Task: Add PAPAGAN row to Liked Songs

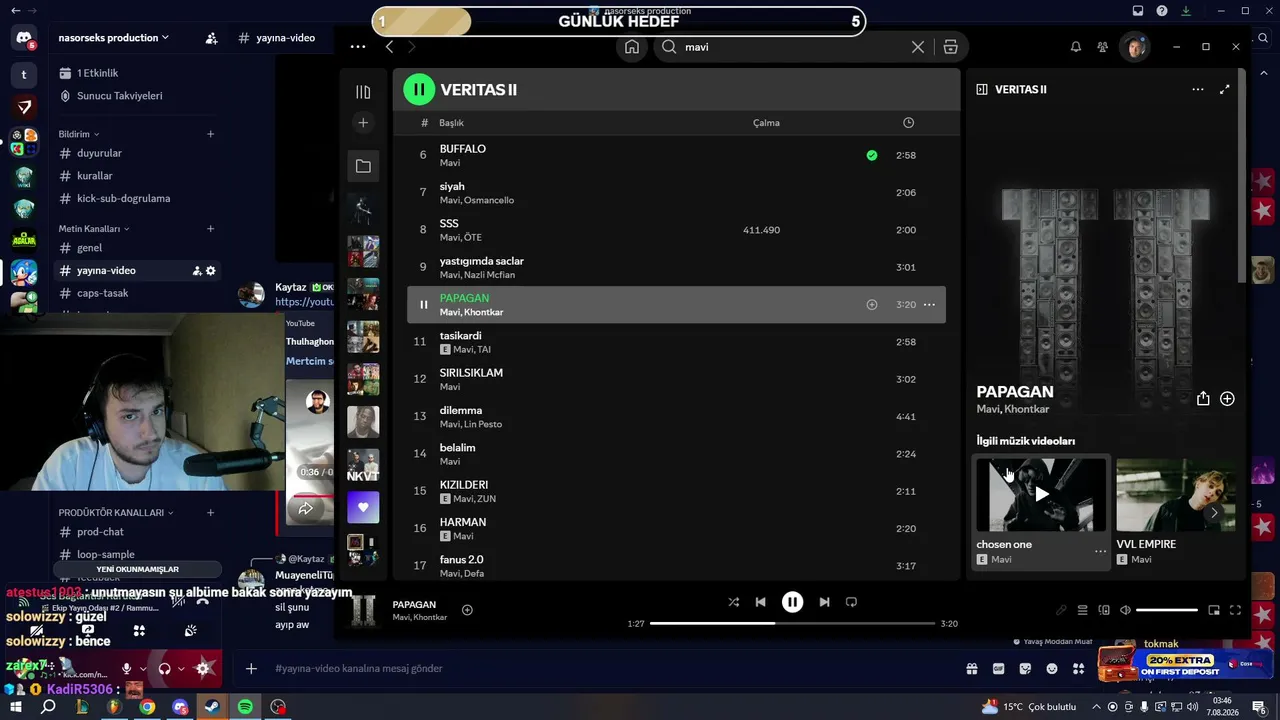Action: (x=872, y=304)
